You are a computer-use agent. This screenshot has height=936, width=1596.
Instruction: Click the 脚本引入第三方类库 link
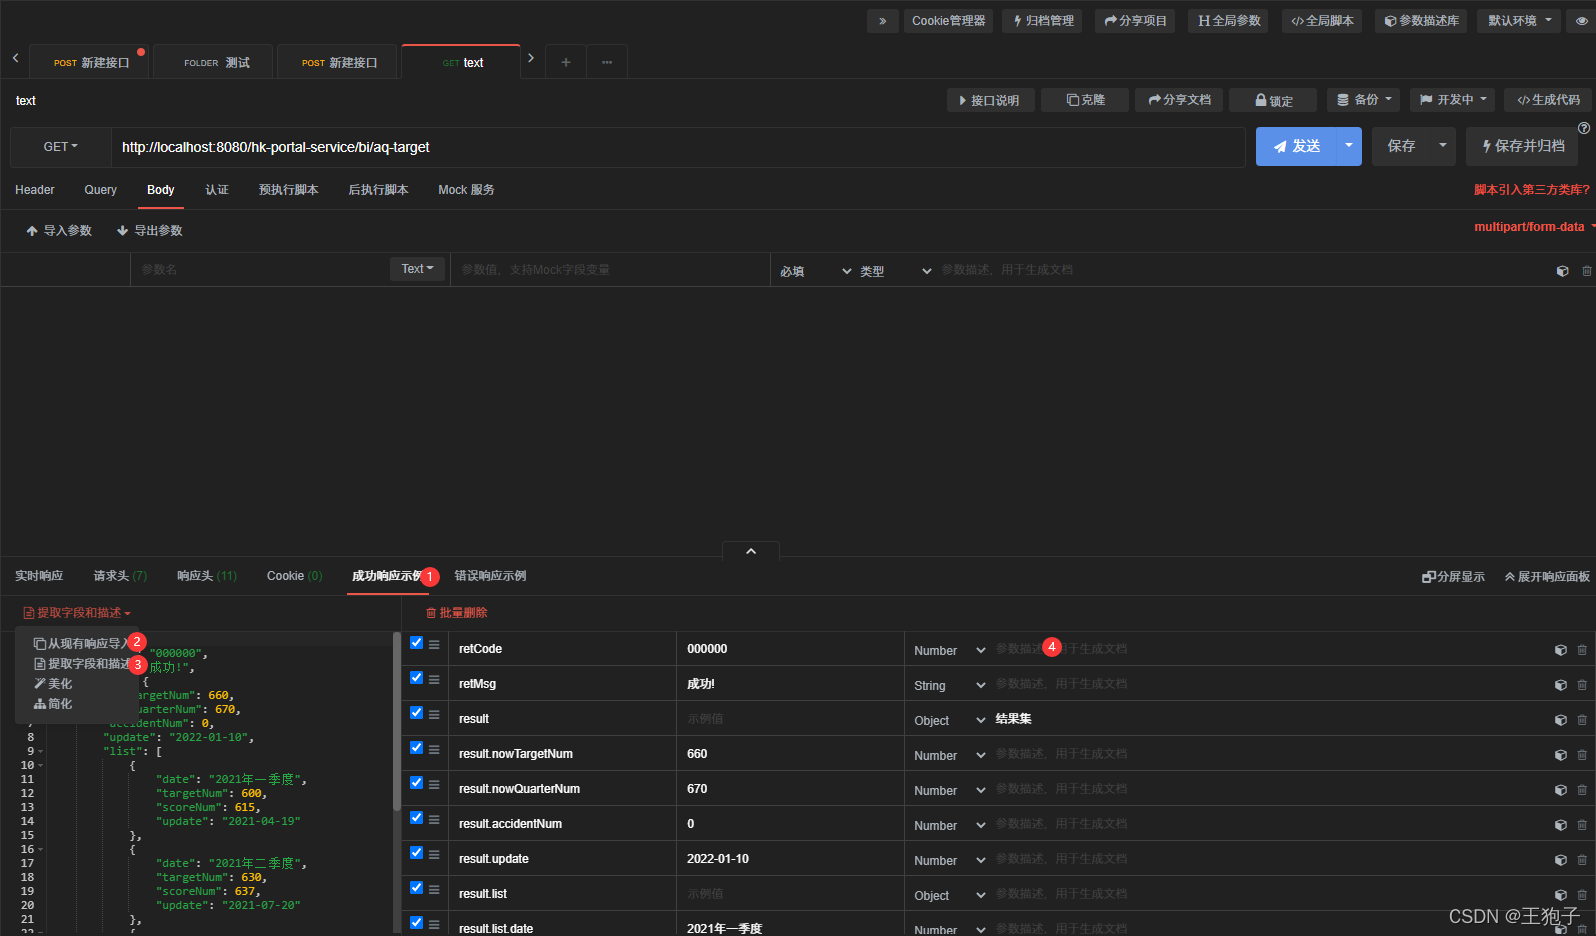[1531, 190]
